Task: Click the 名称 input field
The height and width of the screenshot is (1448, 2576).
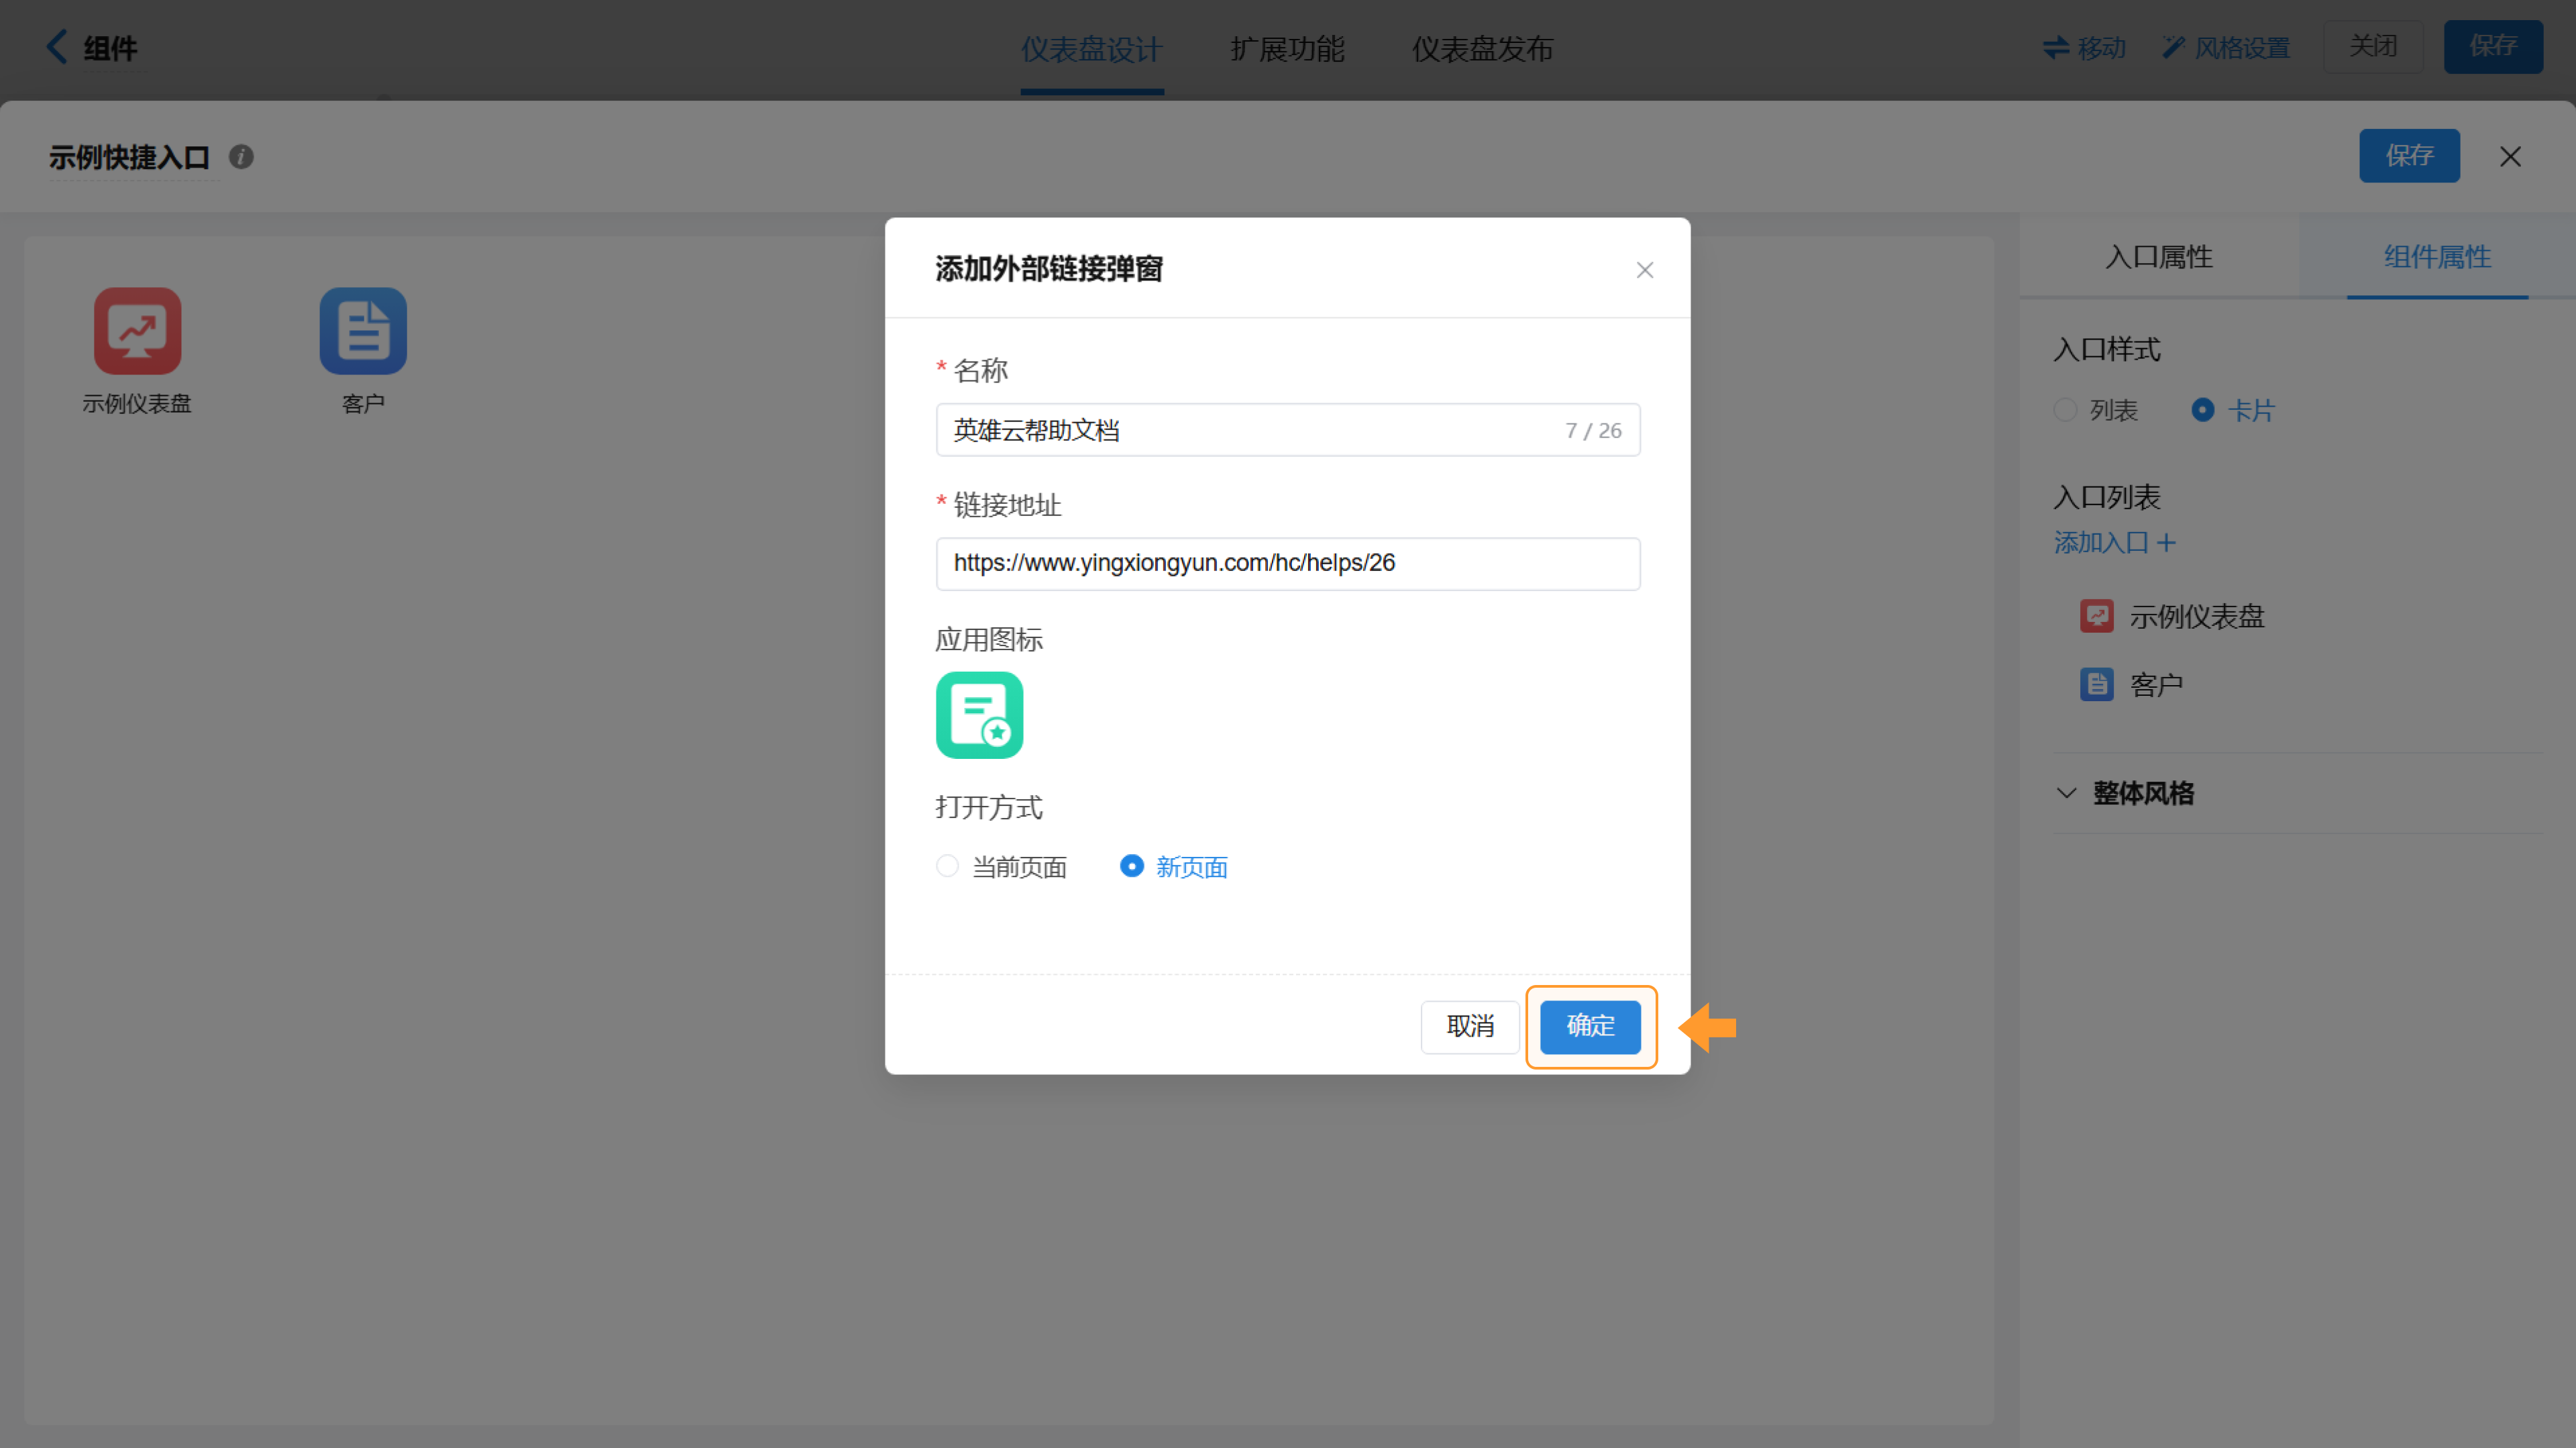Action: [x=1288, y=431]
